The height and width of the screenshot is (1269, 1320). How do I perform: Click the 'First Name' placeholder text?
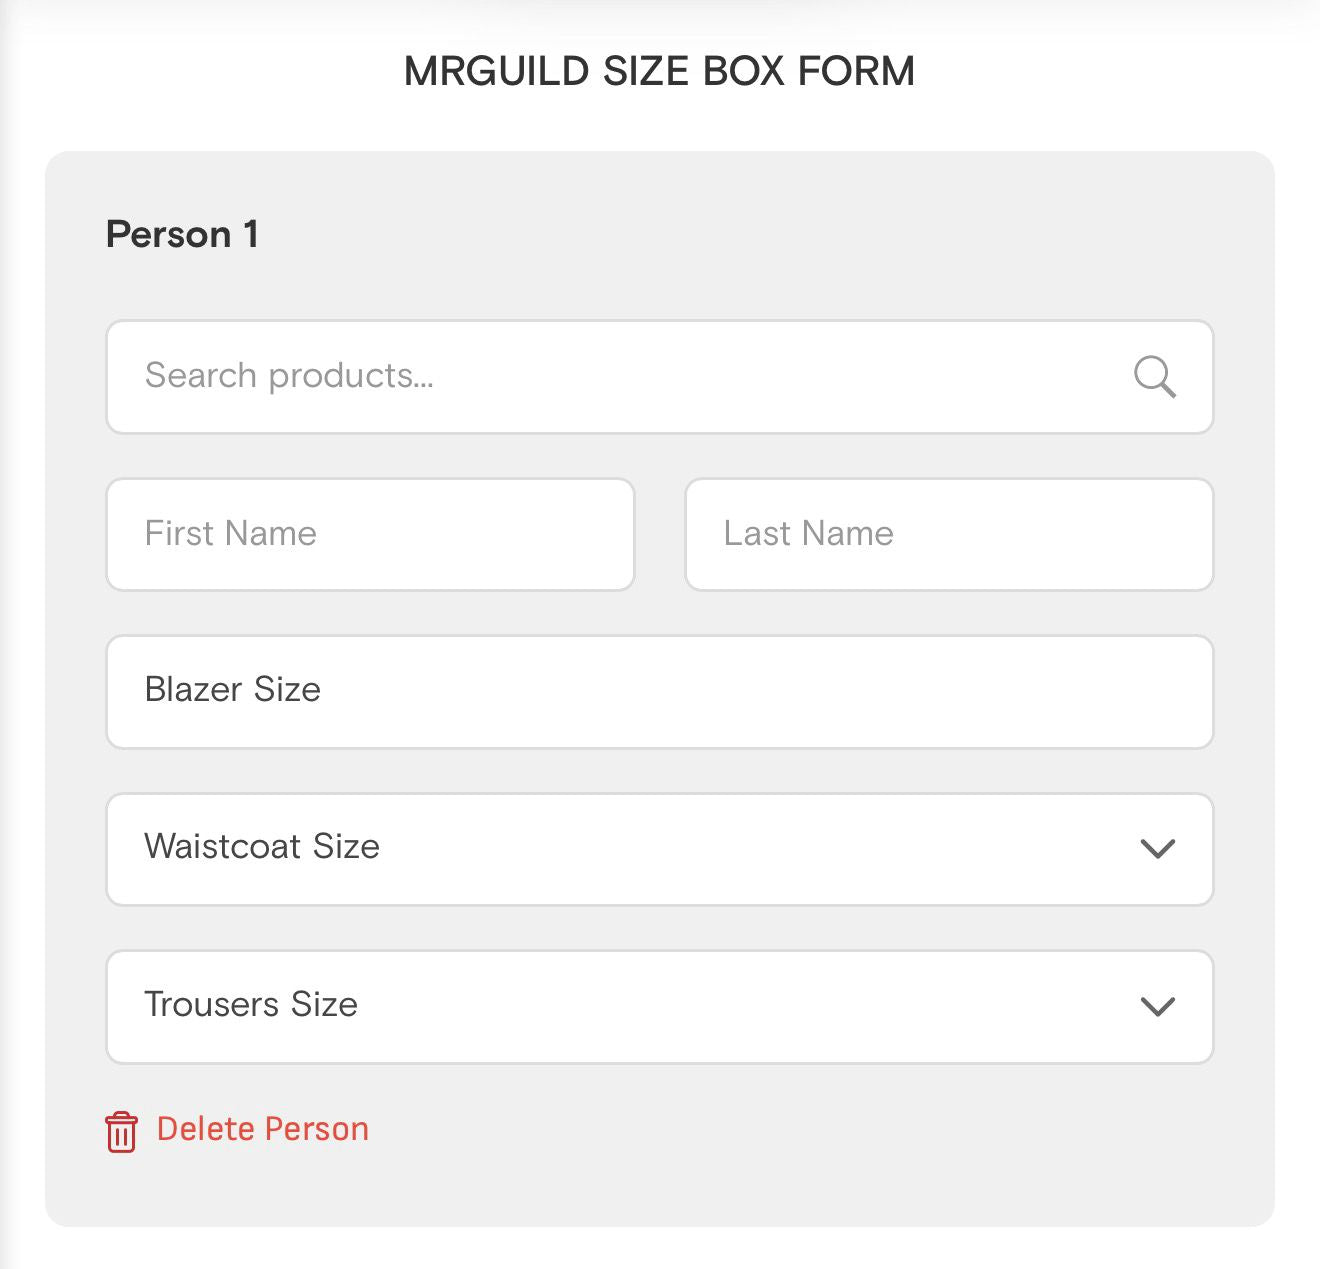tap(230, 533)
